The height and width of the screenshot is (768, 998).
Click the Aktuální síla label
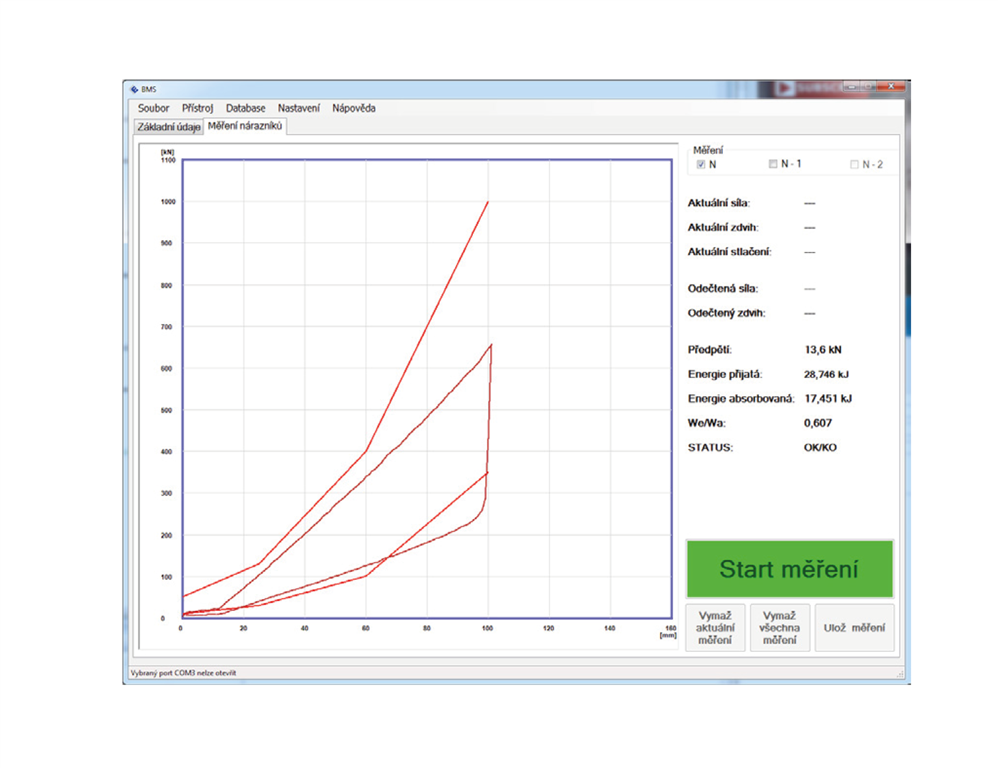tap(719, 204)
